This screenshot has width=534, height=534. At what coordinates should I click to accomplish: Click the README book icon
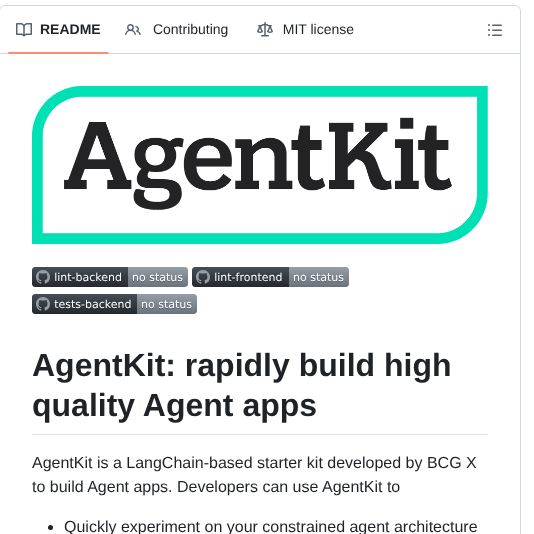[x=24, y=30]
